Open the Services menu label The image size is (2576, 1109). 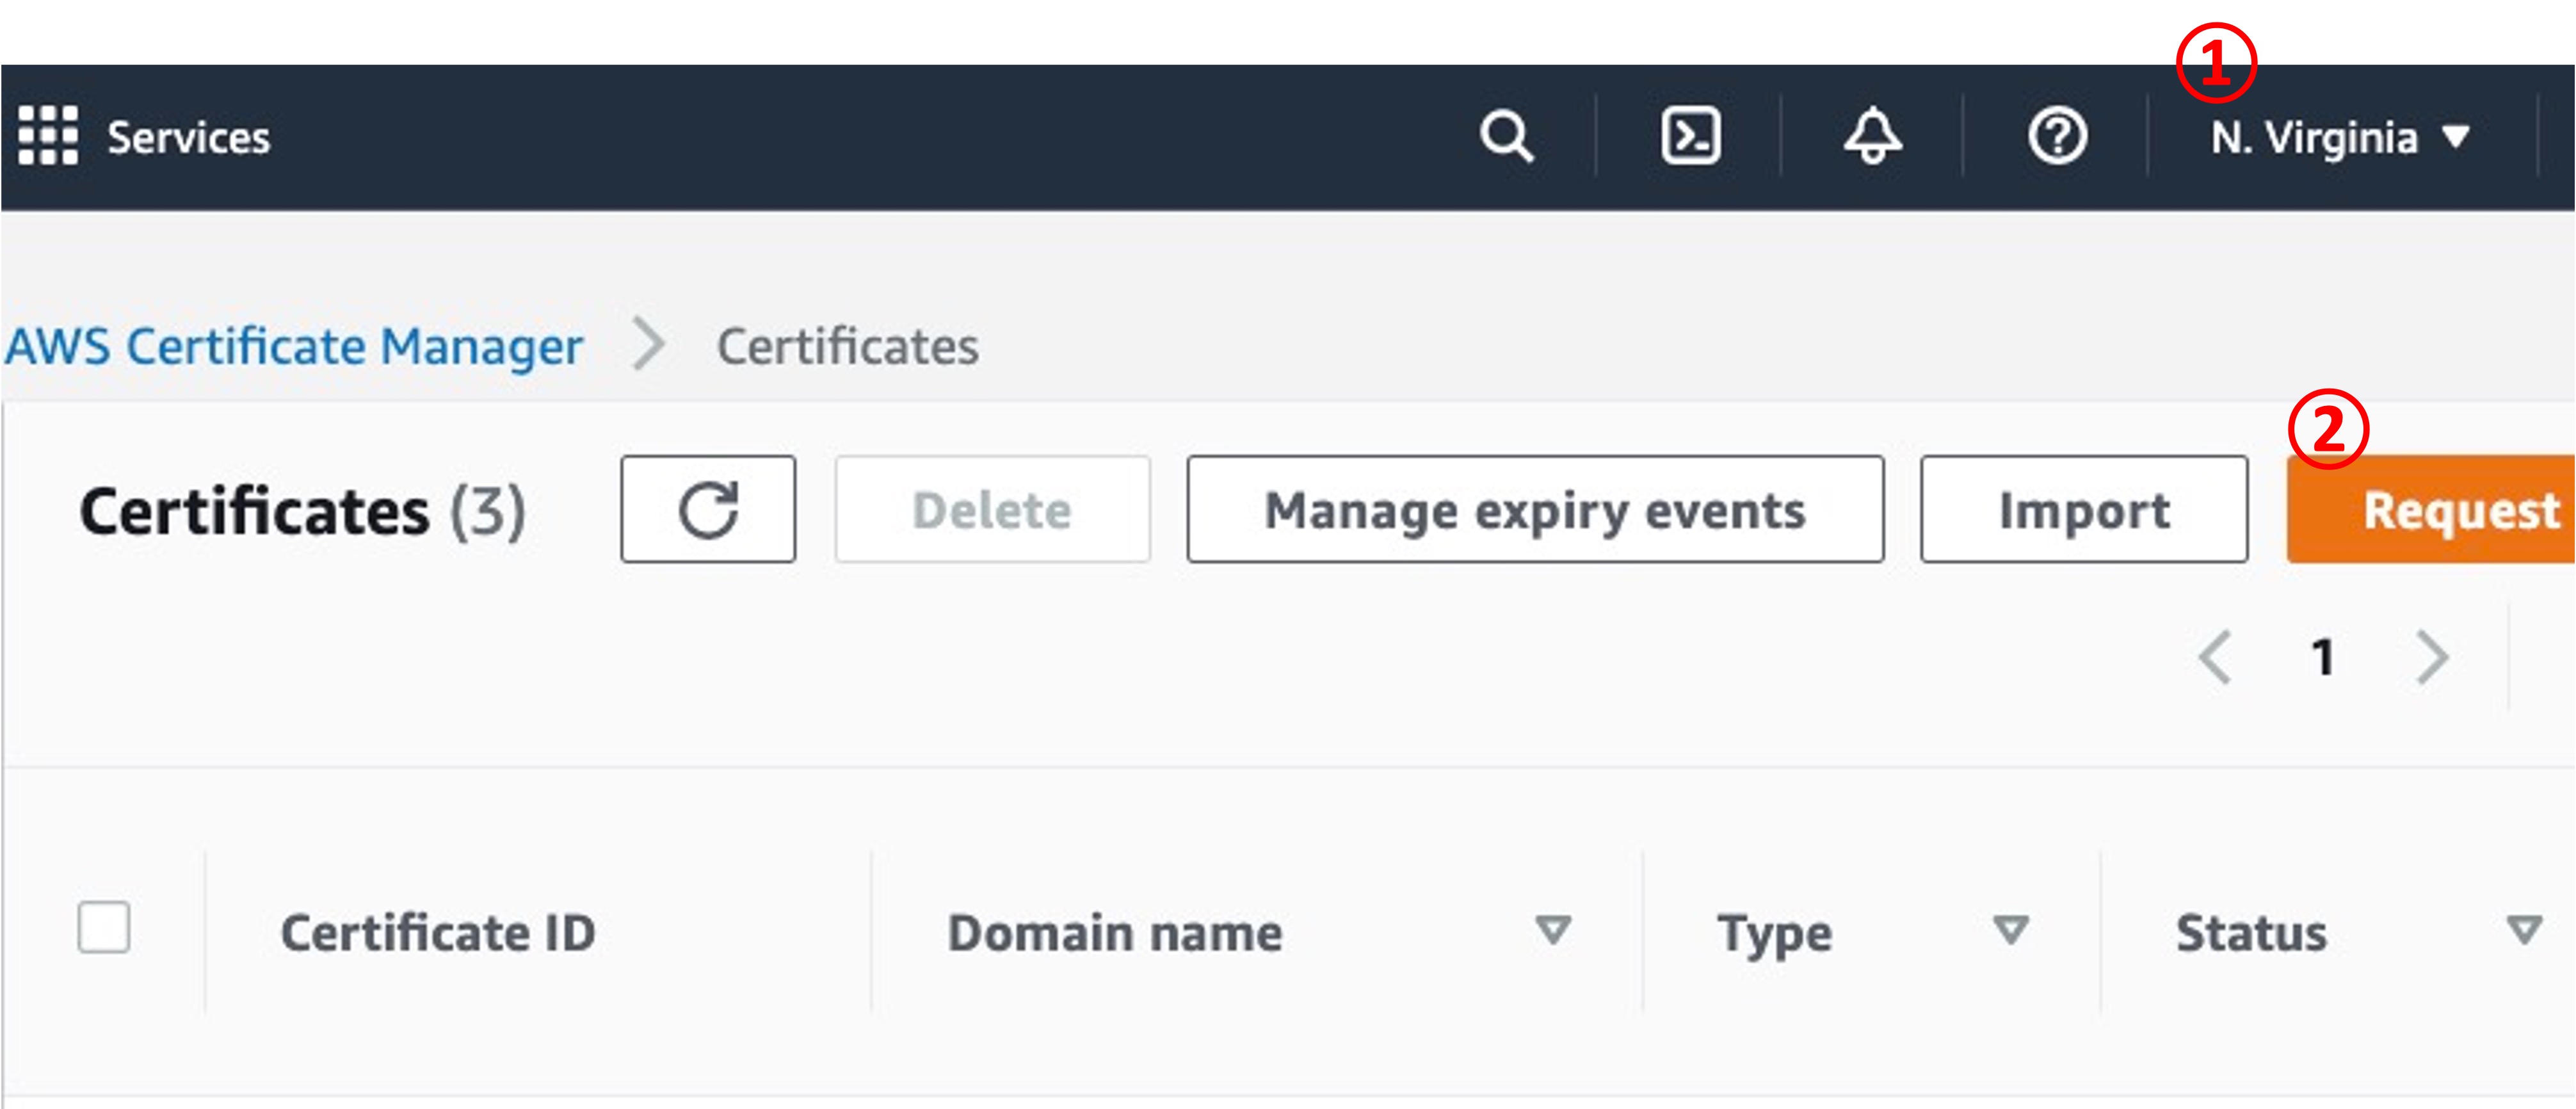click(188, 138)
